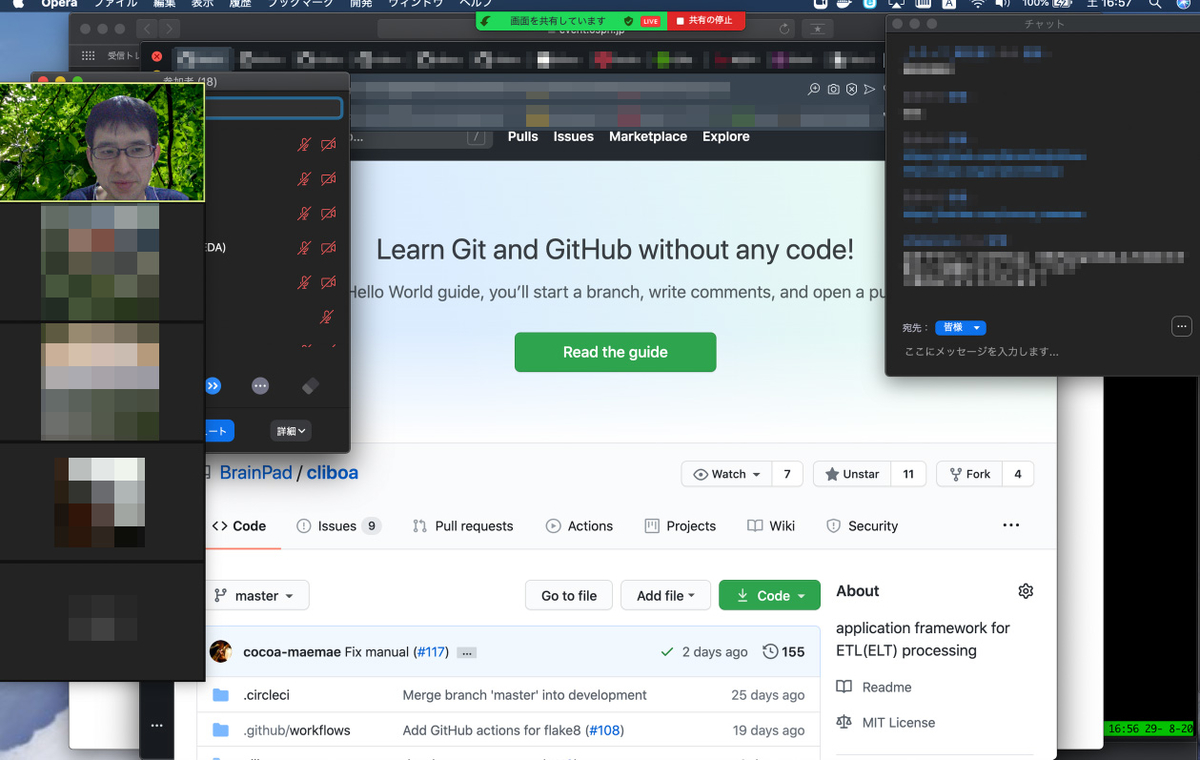
Task: Stop sharing with the 共有の停止 button
Action: coord(706,20)
